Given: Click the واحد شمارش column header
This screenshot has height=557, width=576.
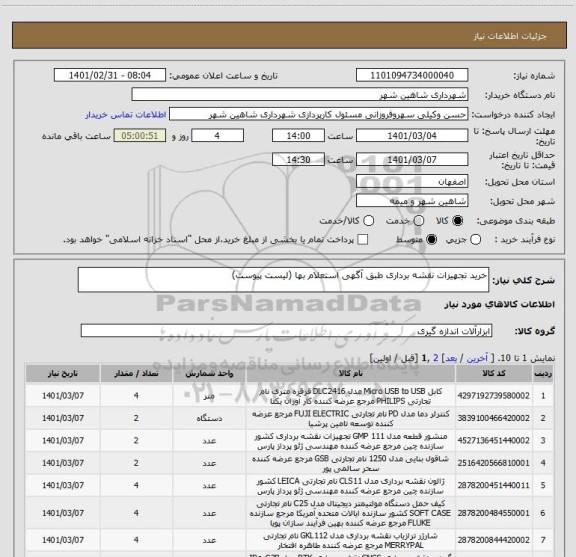Looking at the screenshot, I should [x=209, y=374].
